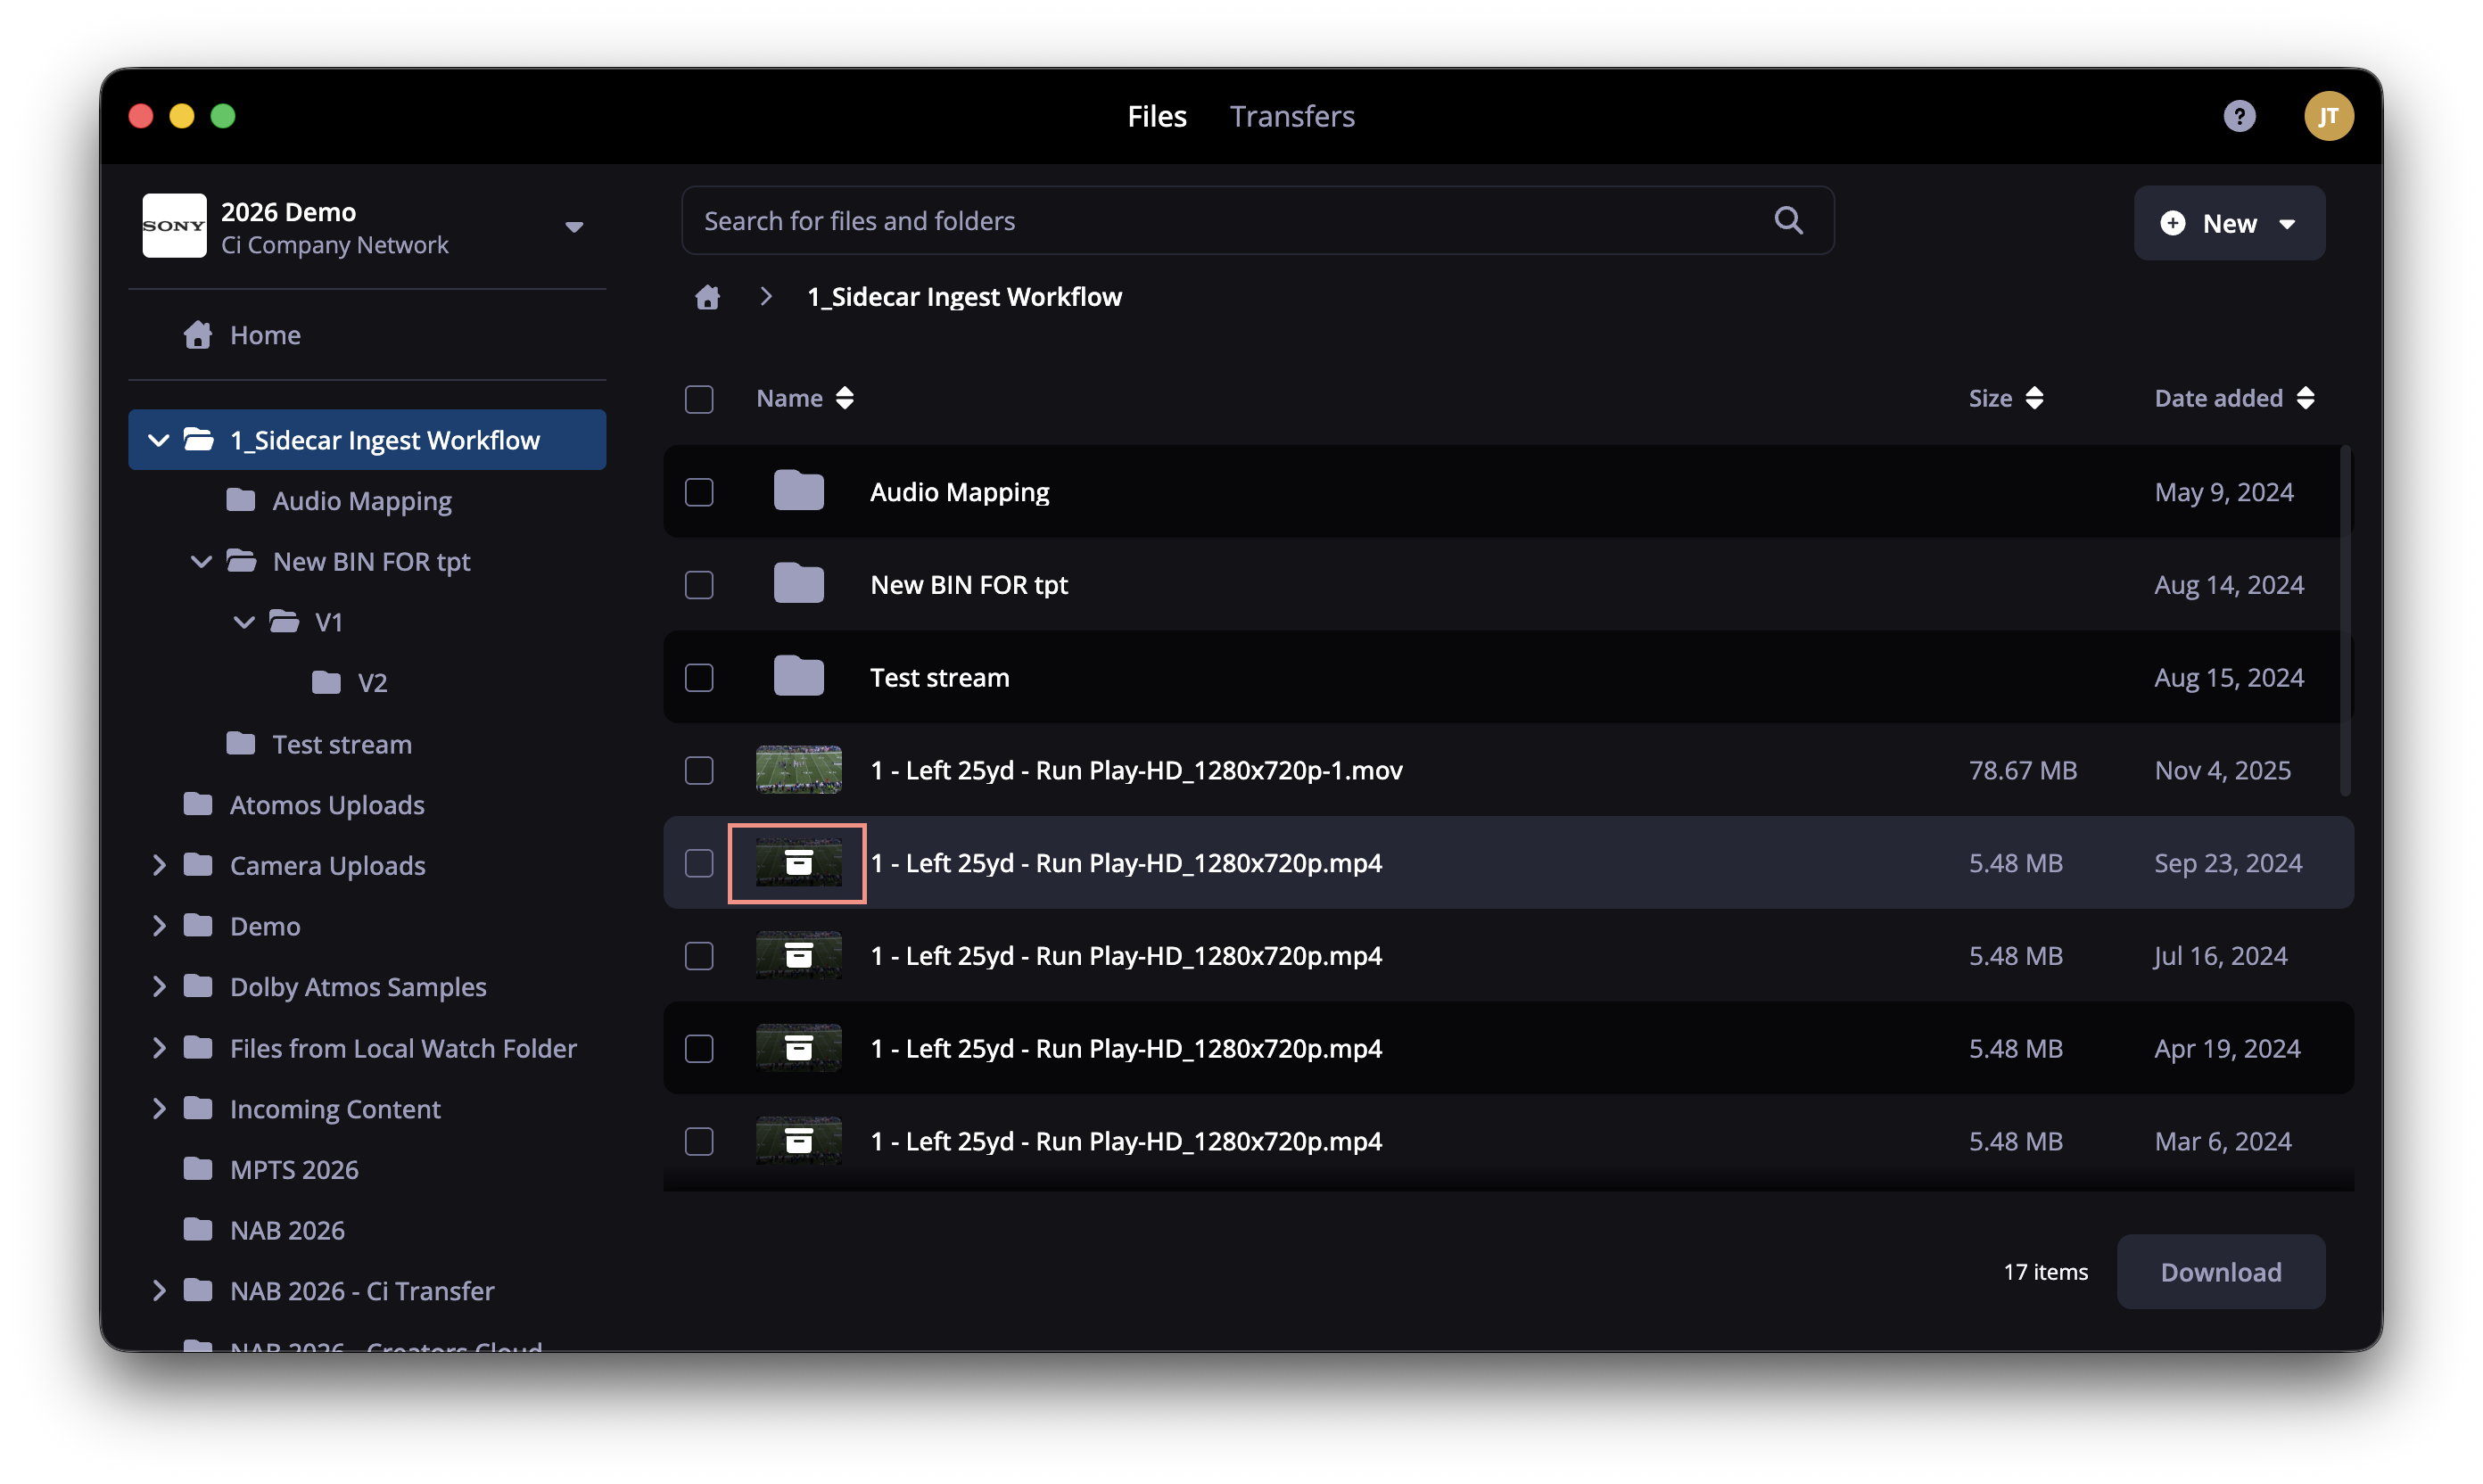
Task: Expand the Demo folder in sidebar
Action: tap(158, 926)
